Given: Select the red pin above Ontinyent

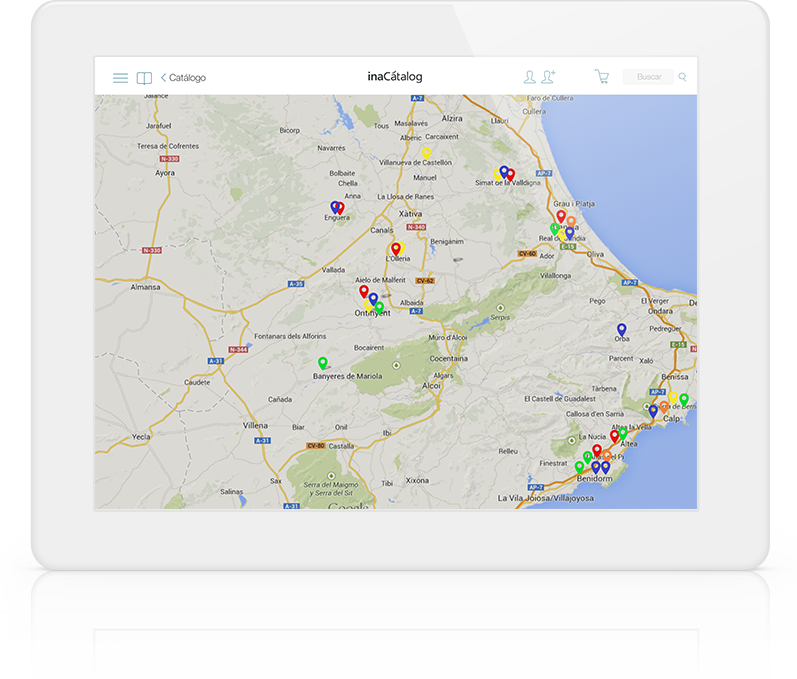Looking at the screenshot, I should (363, 291).
